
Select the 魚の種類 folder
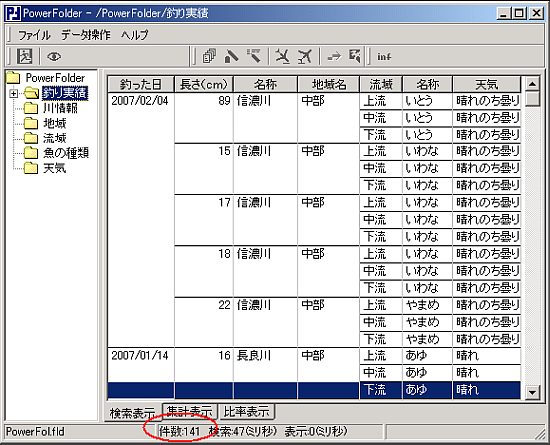tap(66, 153)
